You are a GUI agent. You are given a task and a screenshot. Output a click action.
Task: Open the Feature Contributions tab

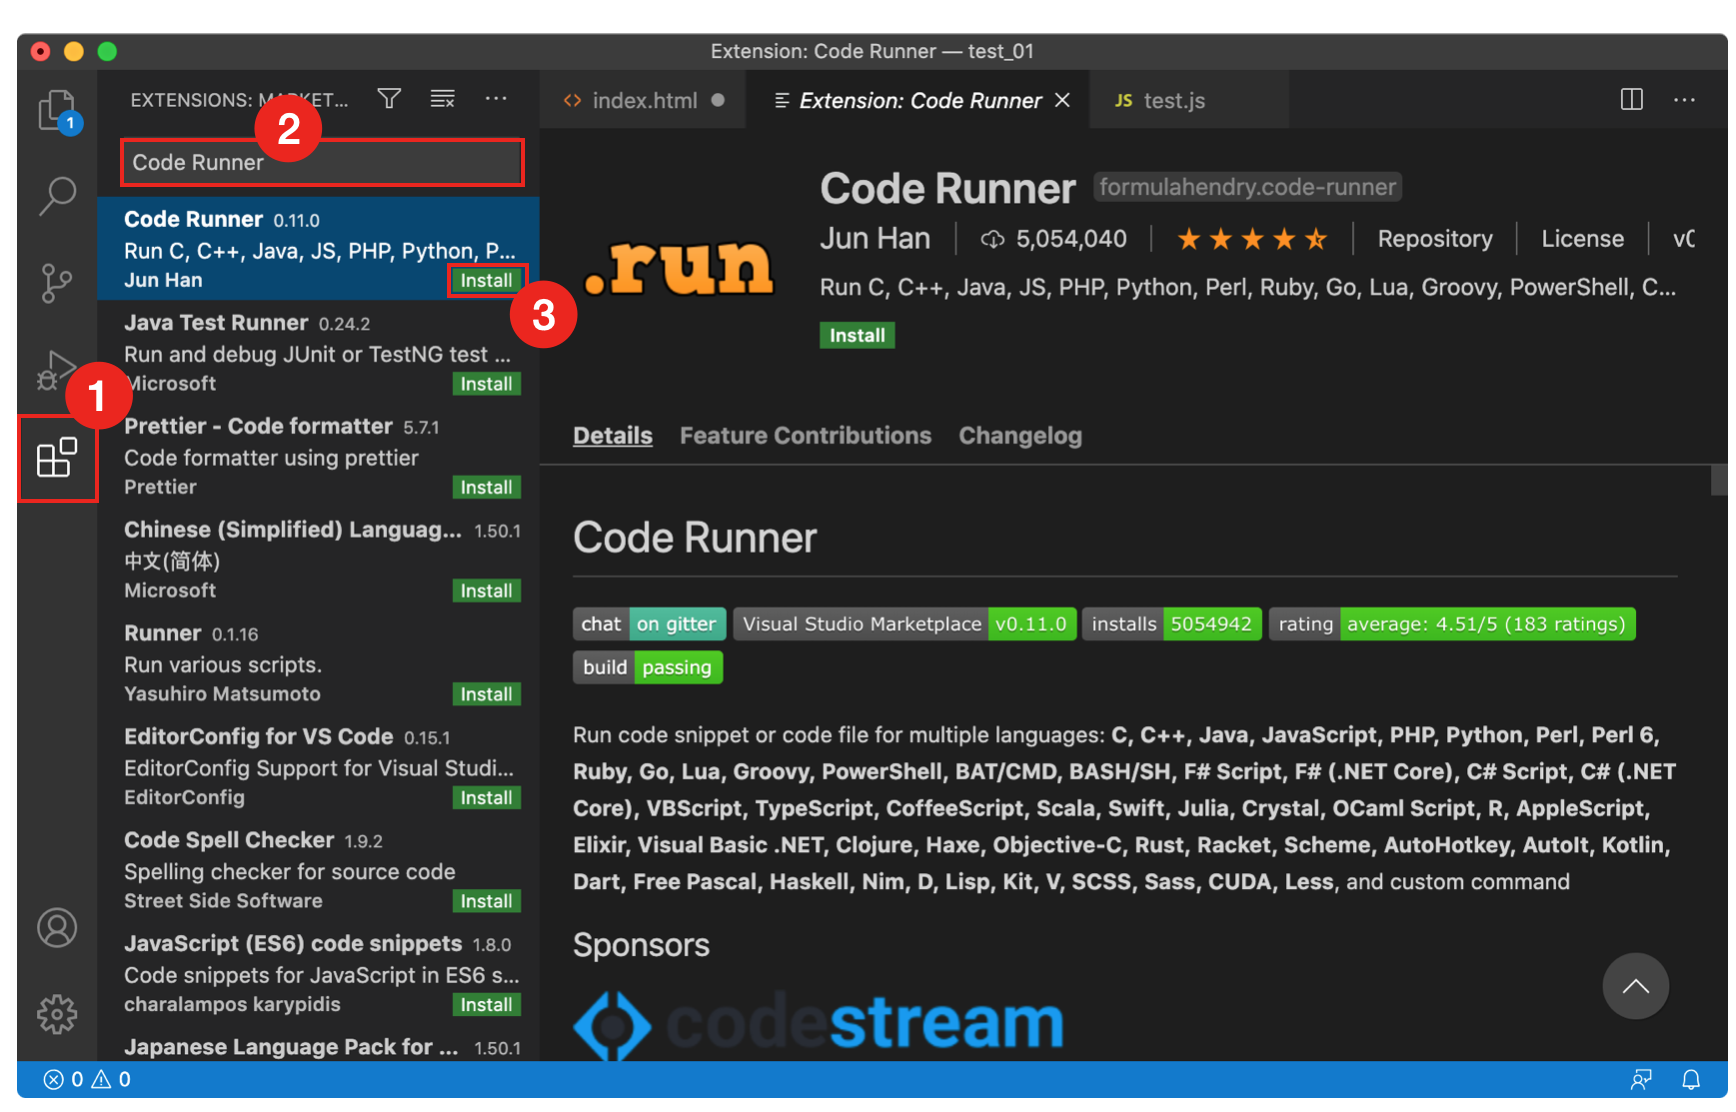(805, 436)
